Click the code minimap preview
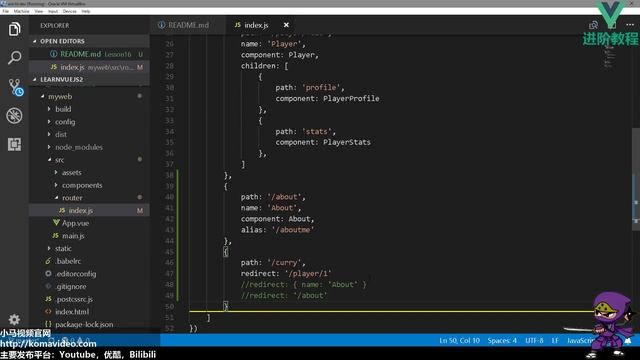The width and height of the screenshot is (640, 360). tap(609, 57)
